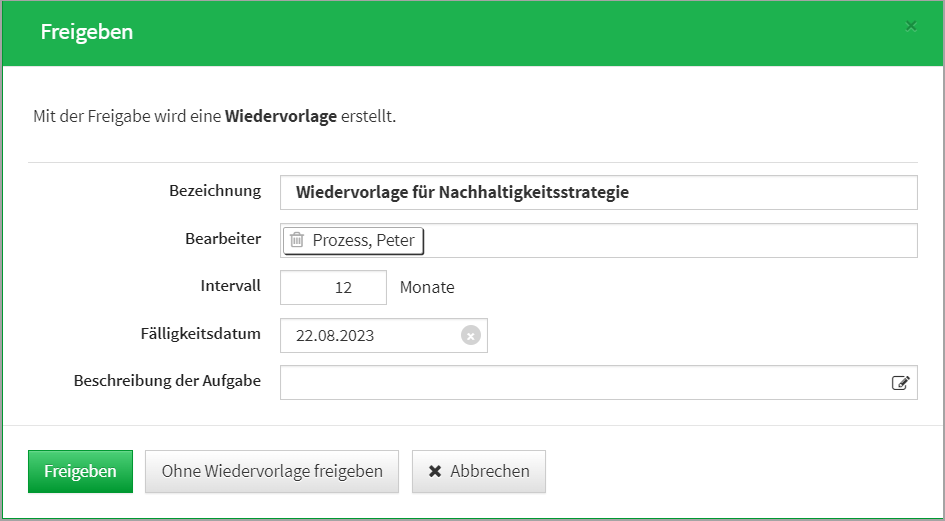Click the Fälligkeitsdatum label
Screen dimensions: 945x521
(201, 333)
